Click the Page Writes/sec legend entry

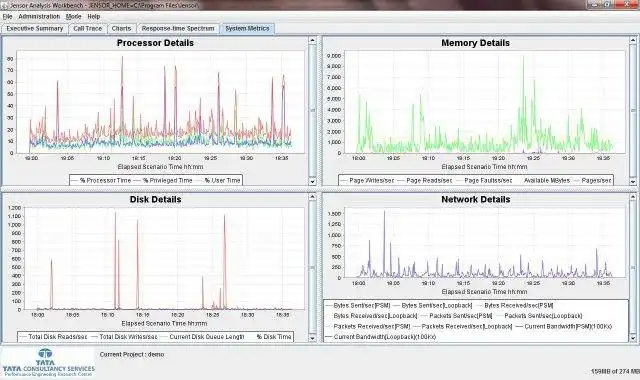367,180
